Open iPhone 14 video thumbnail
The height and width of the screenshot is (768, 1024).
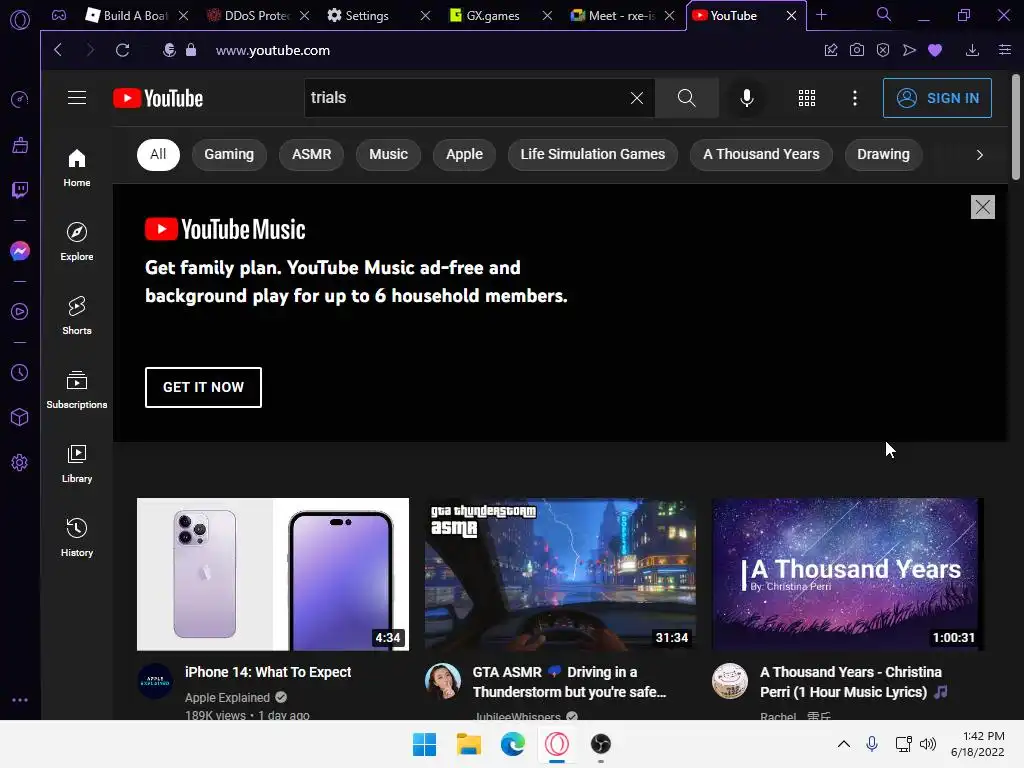pyautogui.click(x=273, y=574)
